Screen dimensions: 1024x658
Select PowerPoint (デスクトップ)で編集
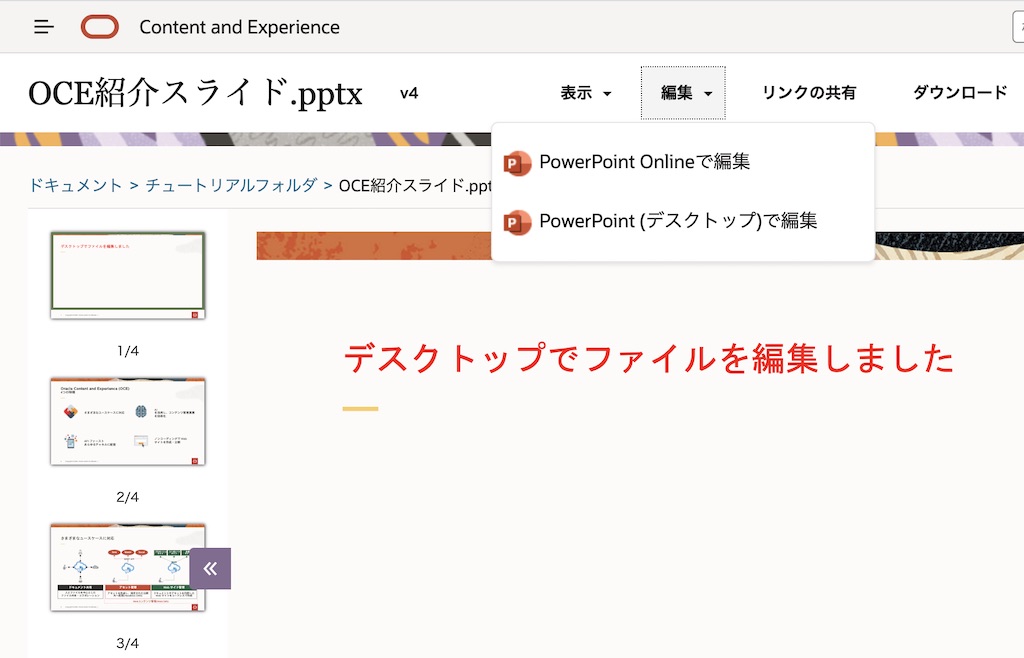(x=677, y=221)
